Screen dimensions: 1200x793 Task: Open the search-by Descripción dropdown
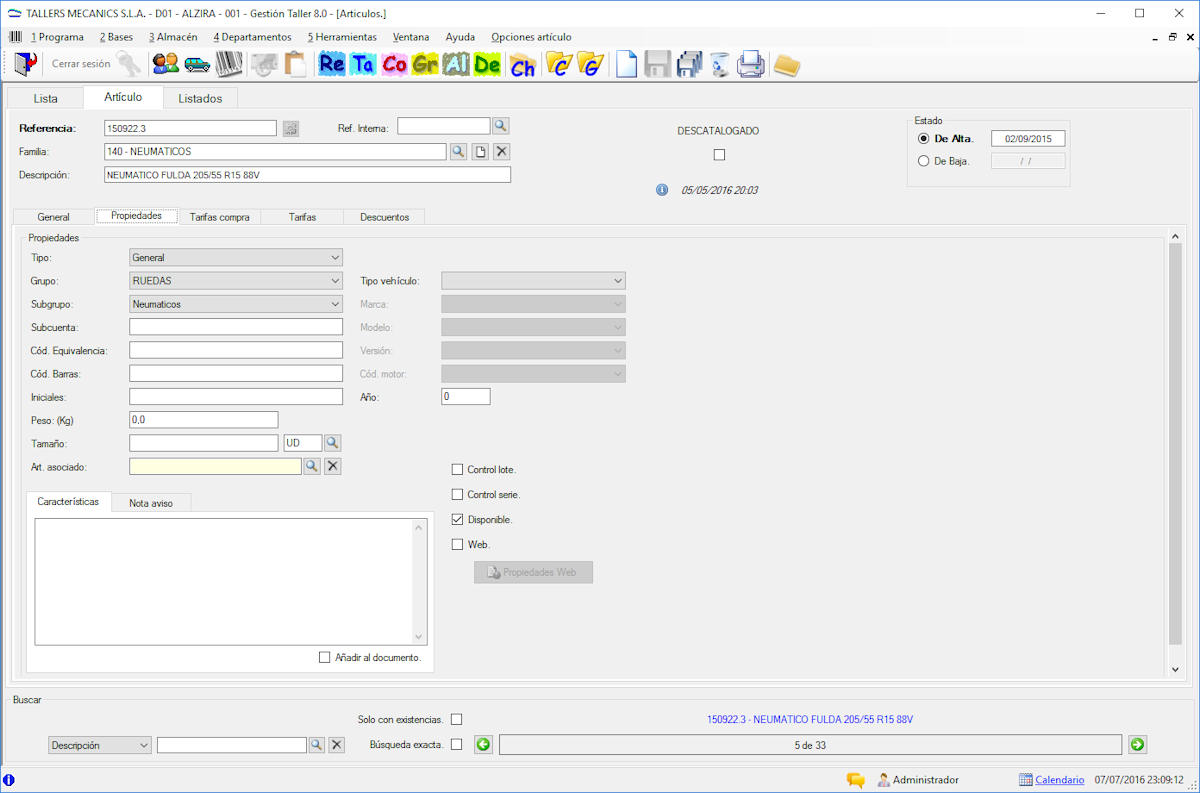pyautogui.click(x=100, y=745)
